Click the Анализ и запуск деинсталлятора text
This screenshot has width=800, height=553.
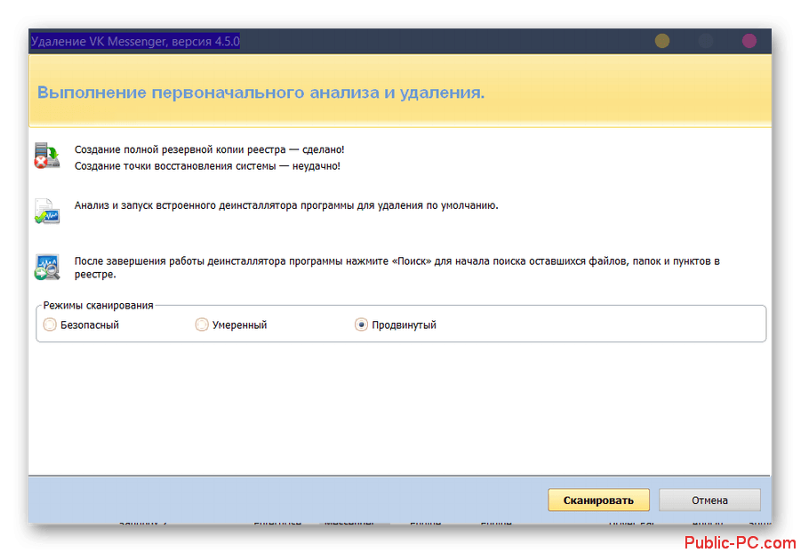[286, 205]
